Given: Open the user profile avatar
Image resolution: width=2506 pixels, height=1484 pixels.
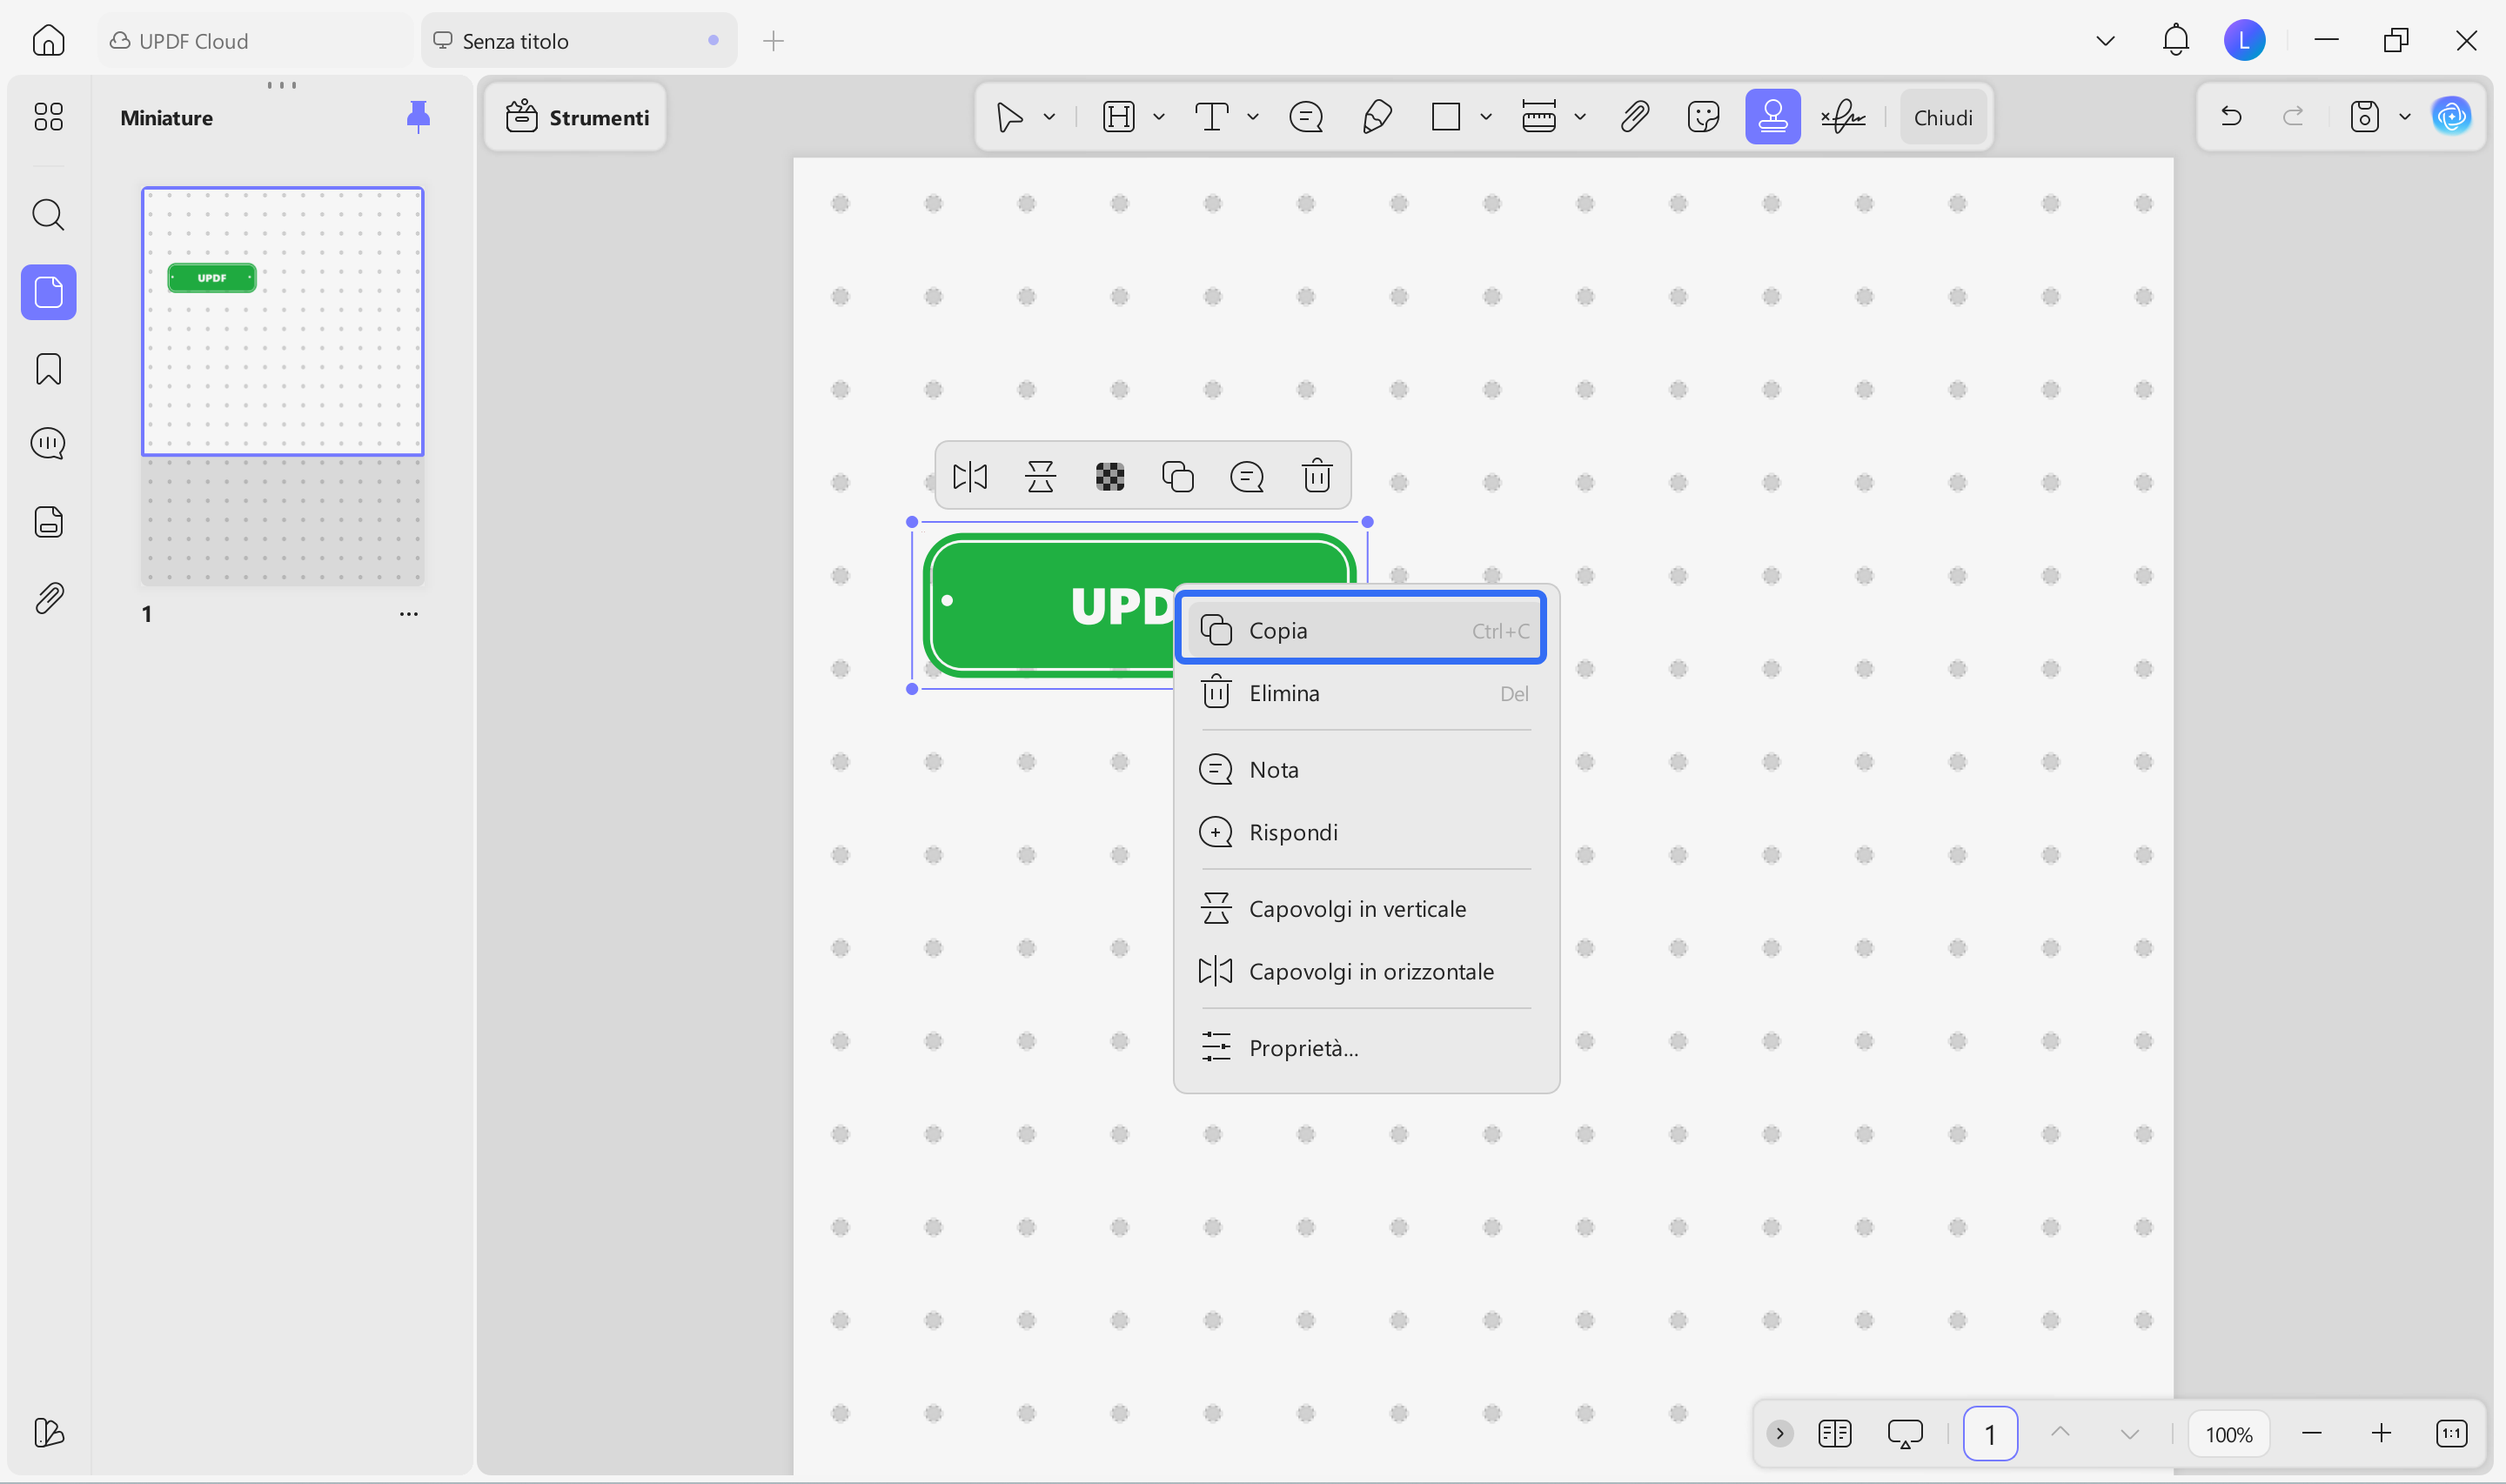Looking at the screenshot, I should click(x=2244, y=41).
